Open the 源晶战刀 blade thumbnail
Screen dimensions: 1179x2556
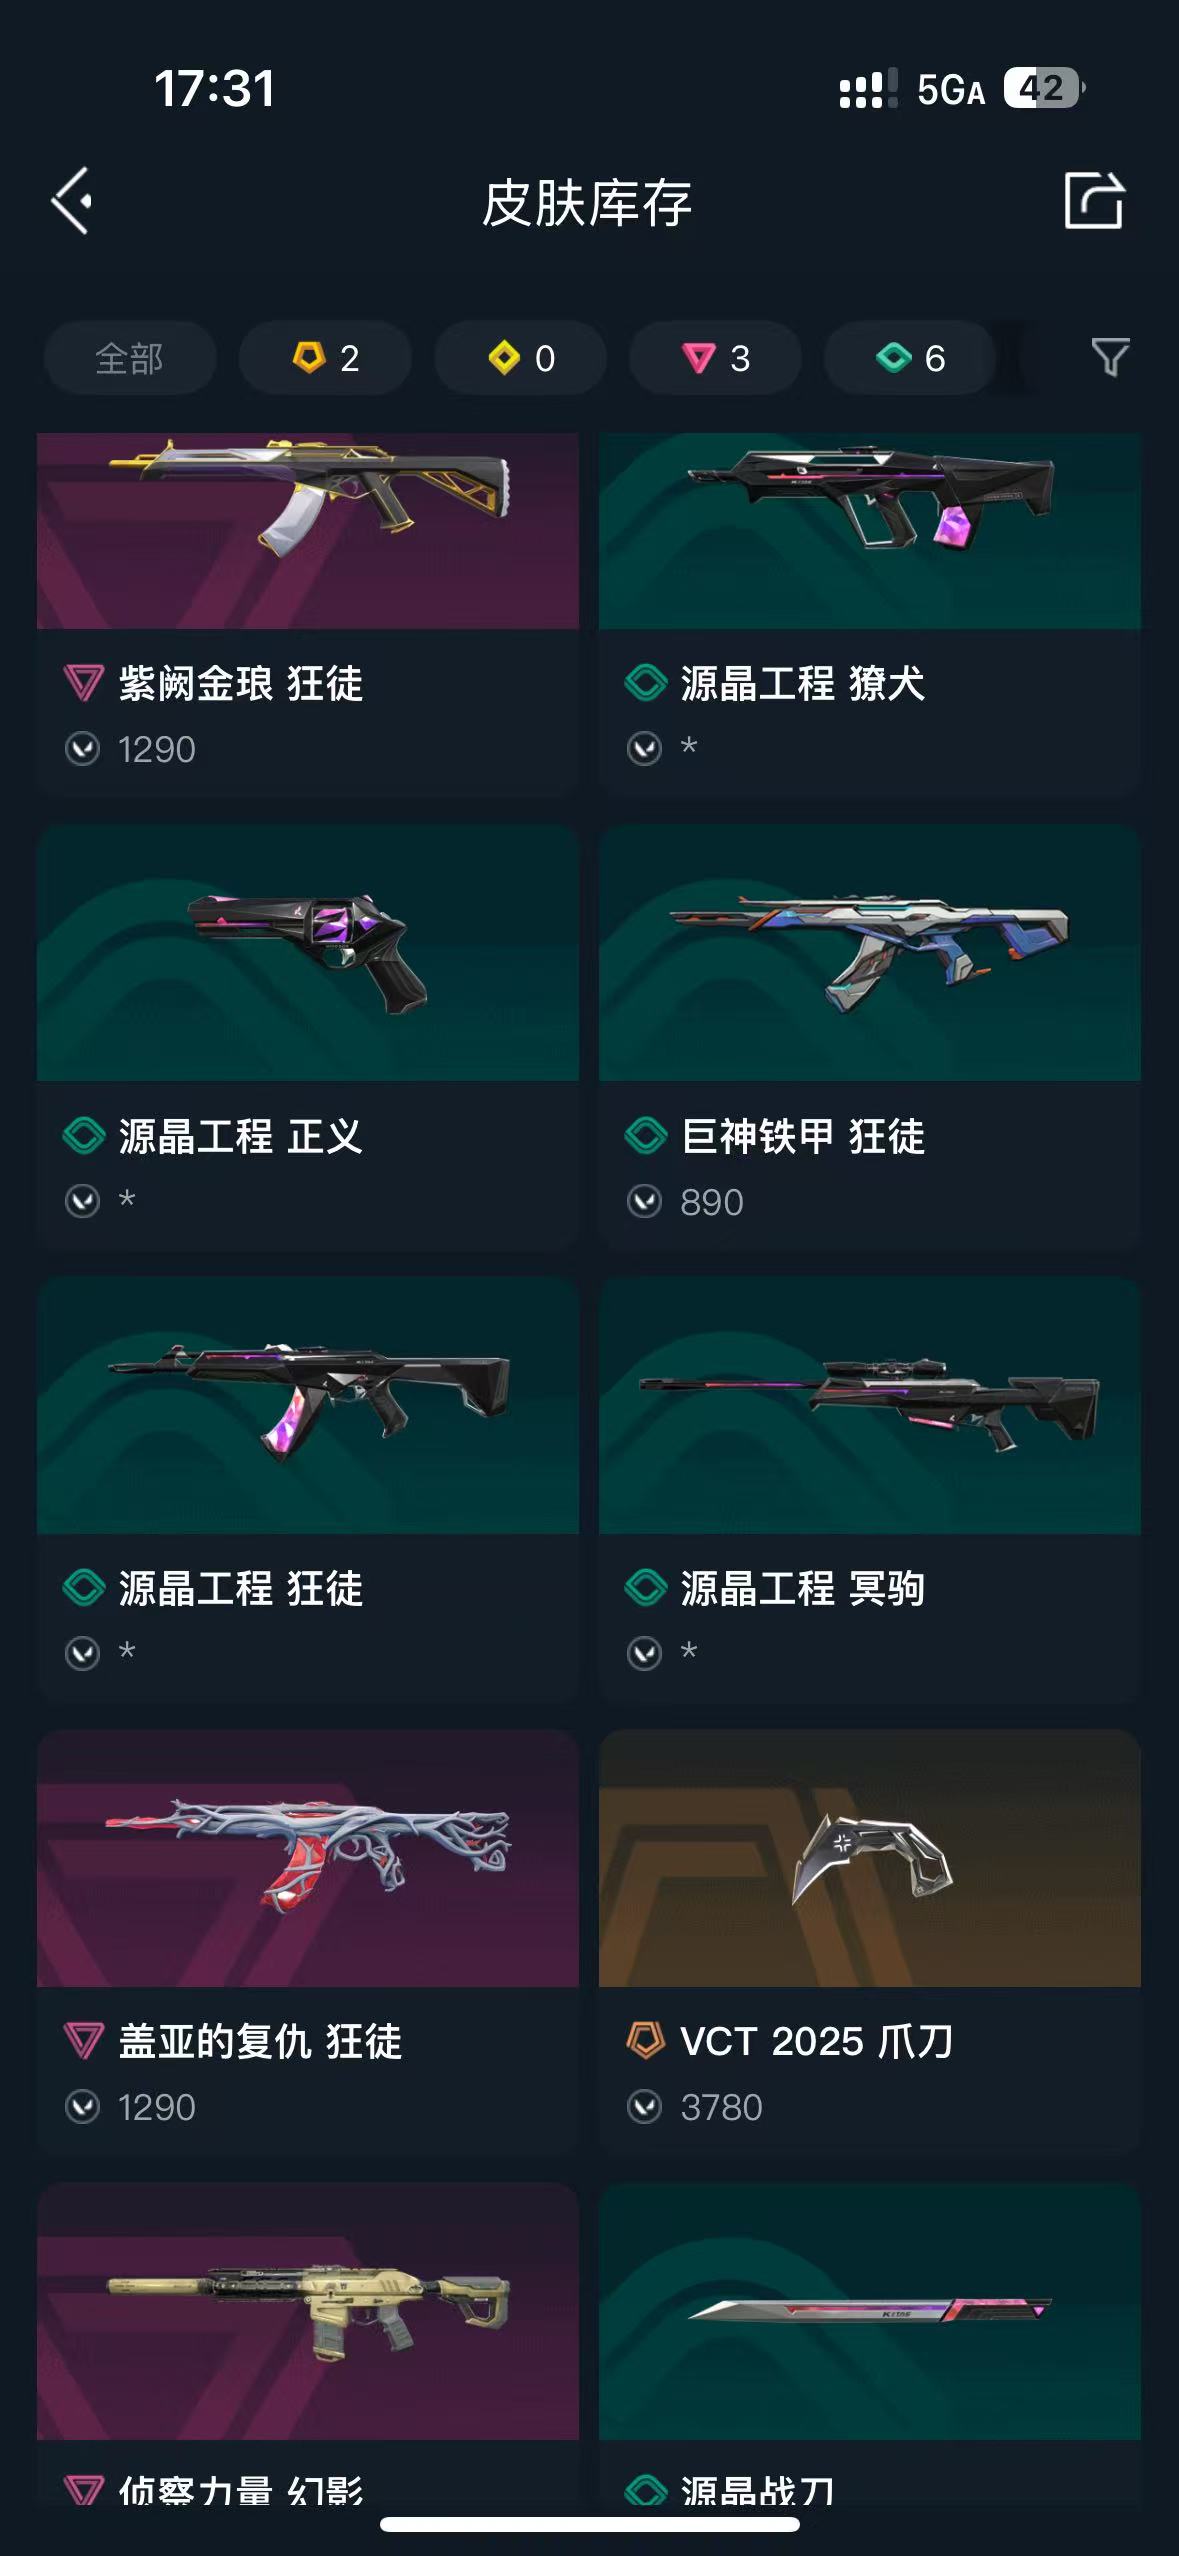click(x=870, y=2311)
